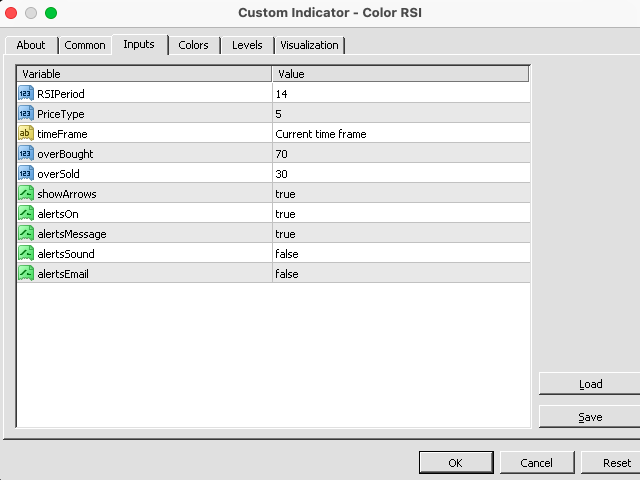Viewport: 640px width, 480px height.
Task: Select the overSold value 30
Action: click(282, 174)
